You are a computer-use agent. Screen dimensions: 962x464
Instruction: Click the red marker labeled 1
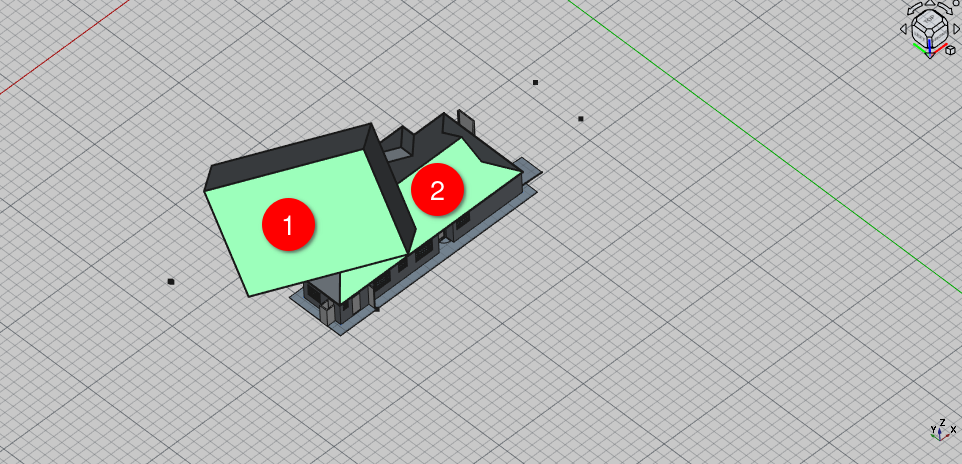click(x=288, y=225)
